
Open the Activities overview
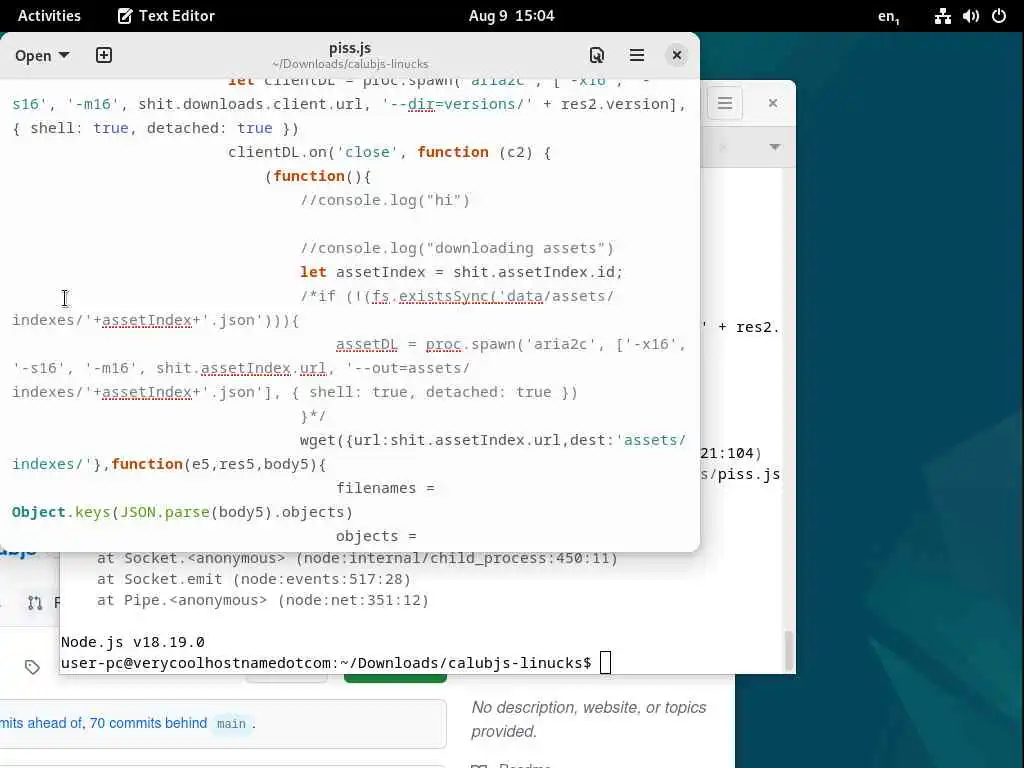49,16
